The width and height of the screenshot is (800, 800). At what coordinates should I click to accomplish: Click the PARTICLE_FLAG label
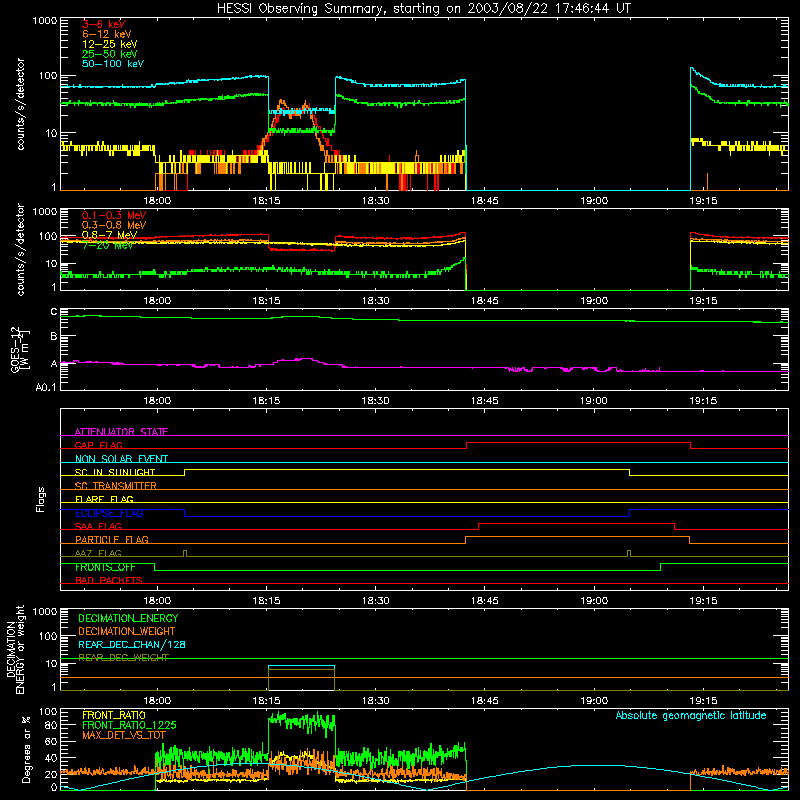pos(112,539)
